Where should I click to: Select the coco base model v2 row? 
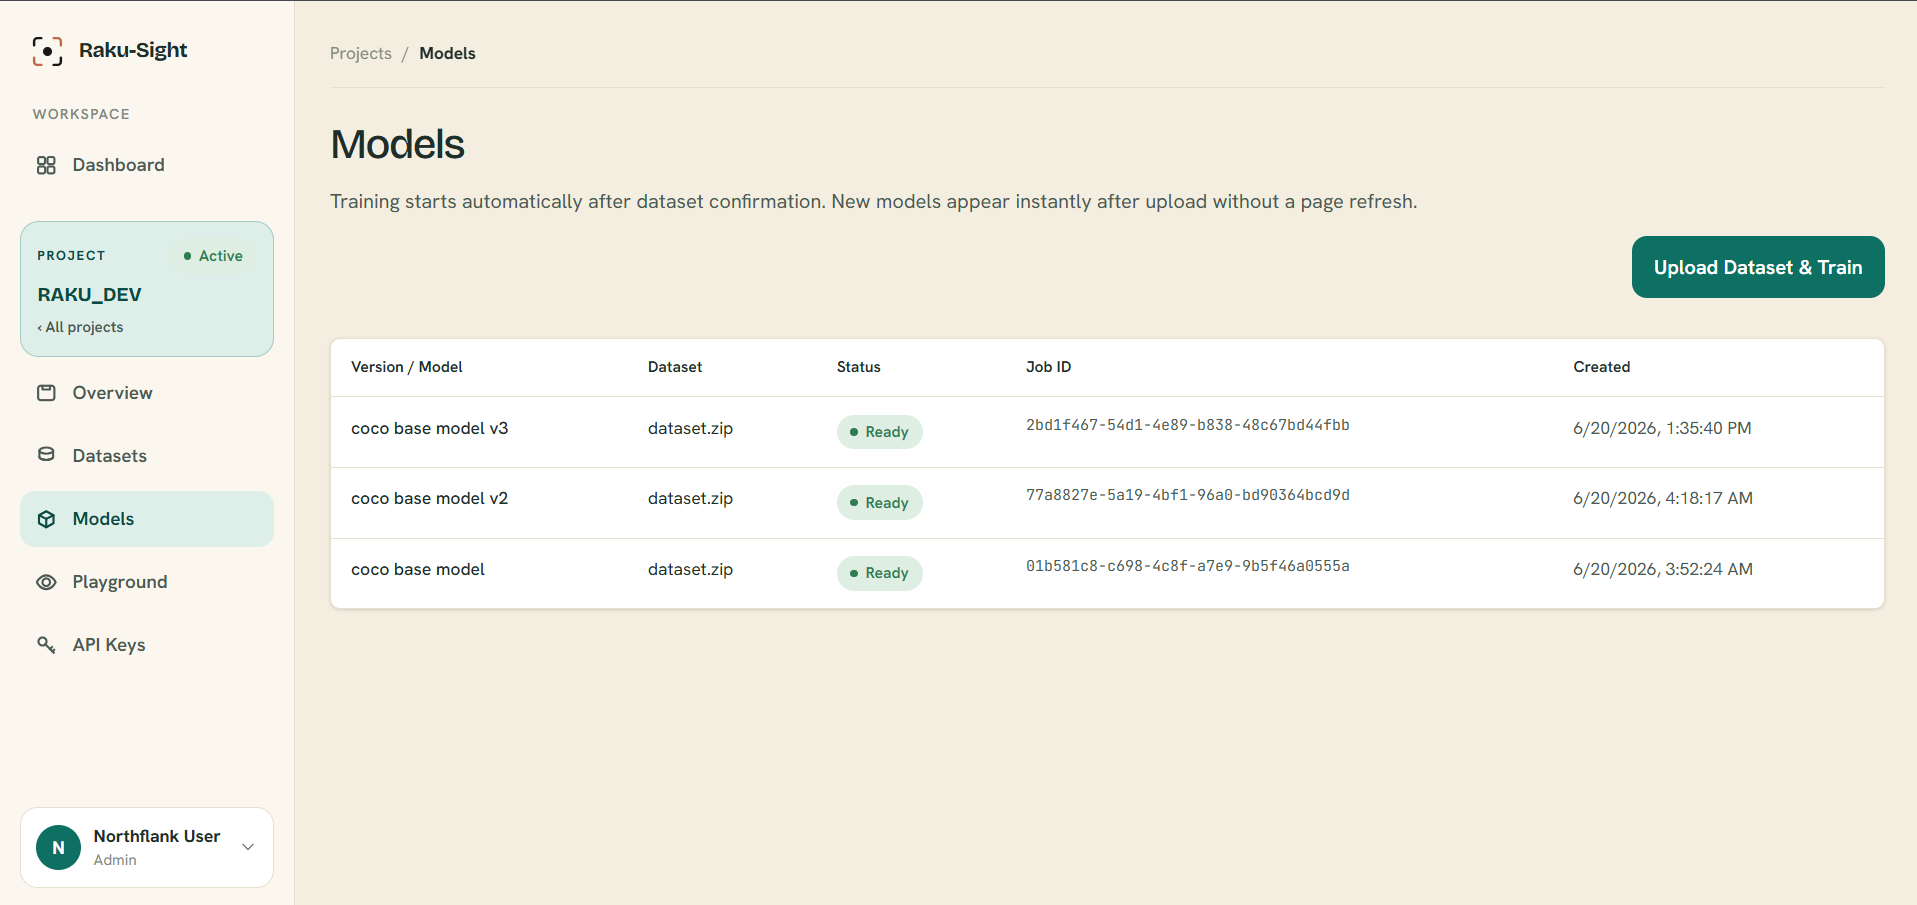[x=1107, y=503]
